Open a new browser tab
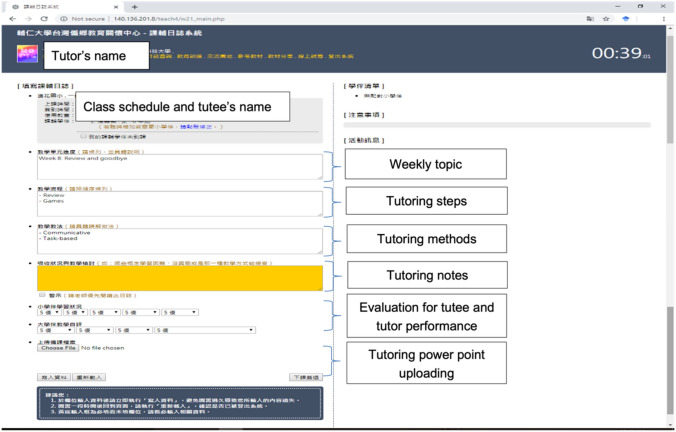Viewport: 676px width, 432px height. click(x=134, y=6)
